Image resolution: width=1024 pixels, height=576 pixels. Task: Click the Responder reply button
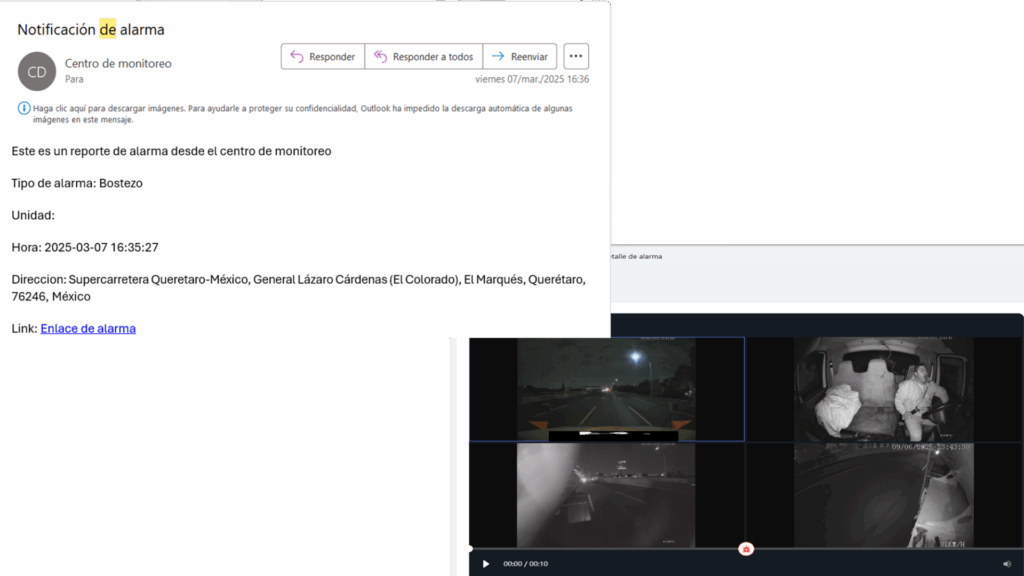point(322,57)
